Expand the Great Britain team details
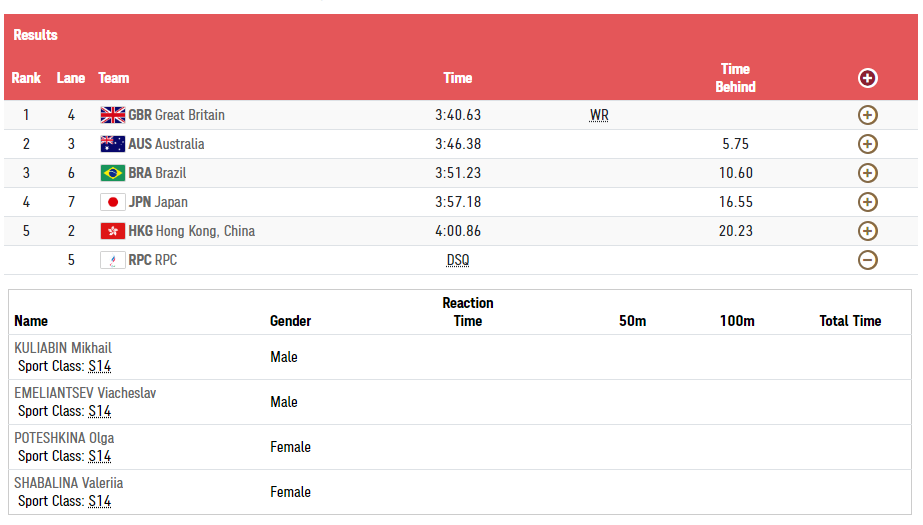Image resolution: width=923 pixels, height=525 pixels. pos(867,115)
